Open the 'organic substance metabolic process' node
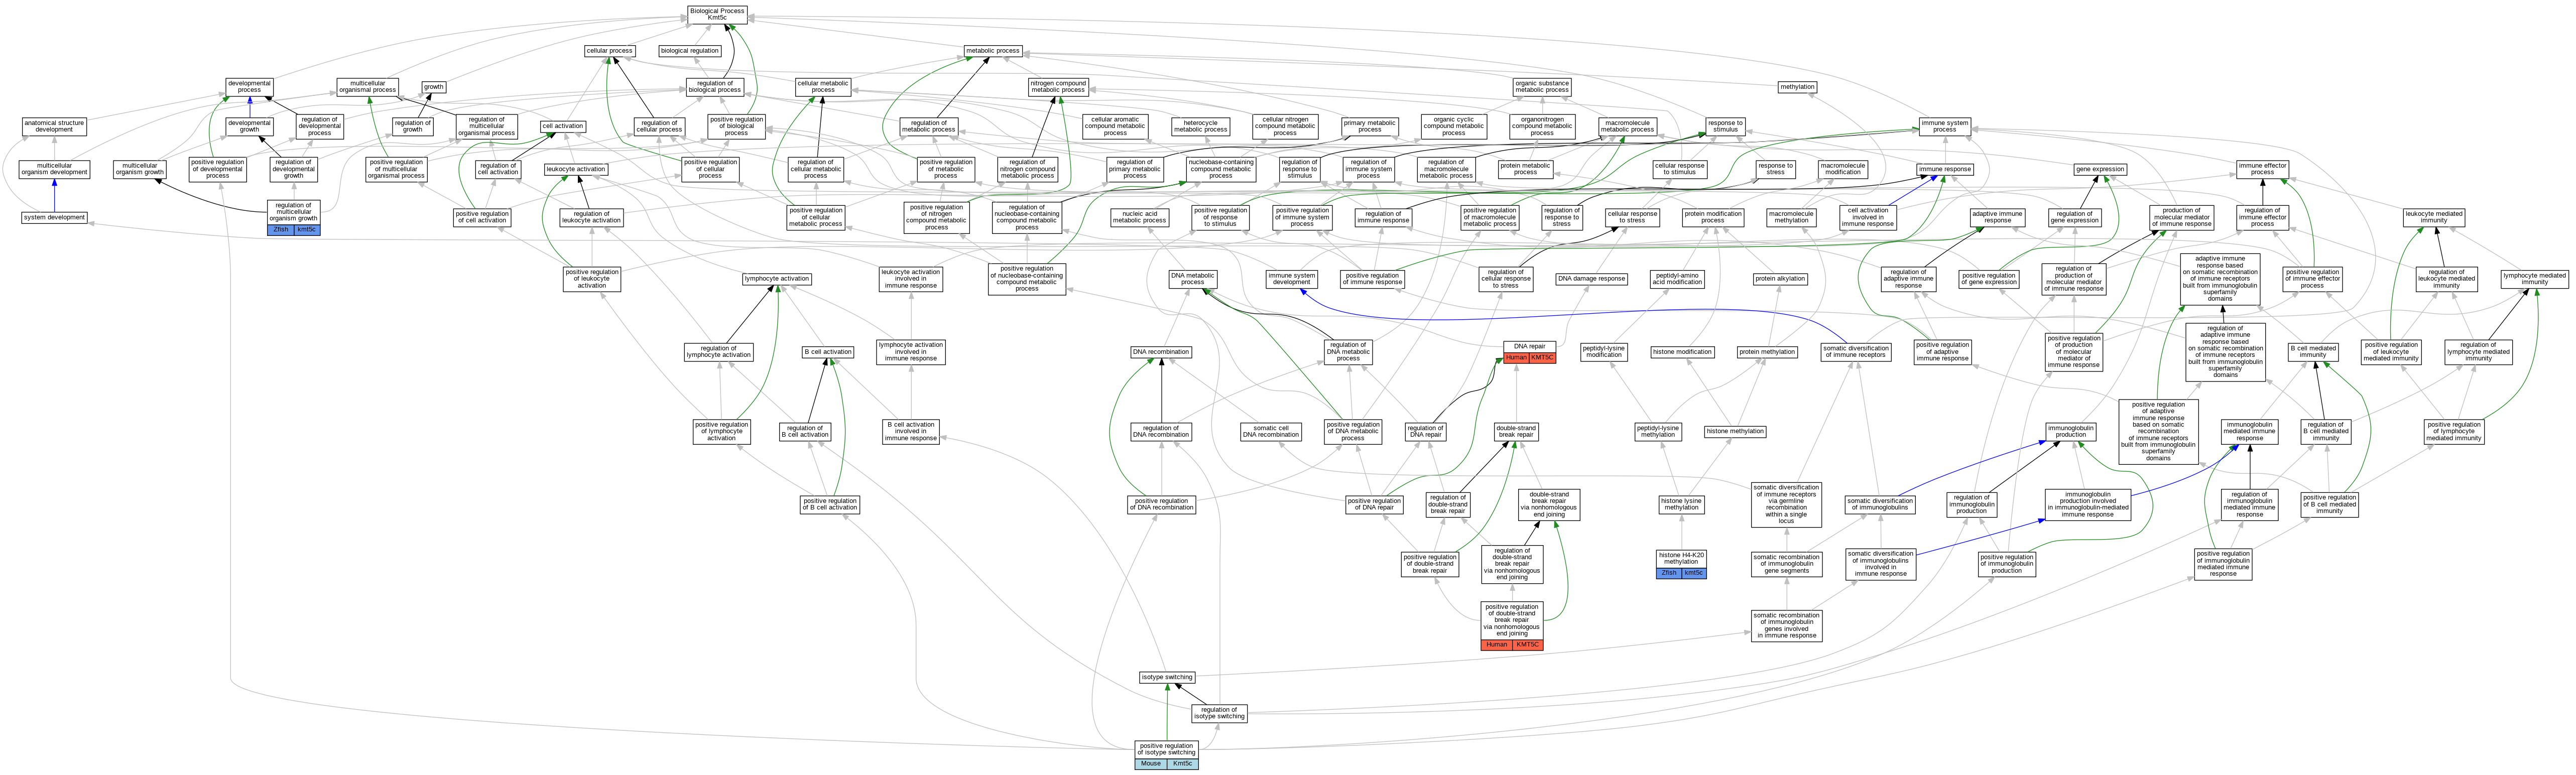Viewport: 2576px width, 775px height. tap(1542, 87)
